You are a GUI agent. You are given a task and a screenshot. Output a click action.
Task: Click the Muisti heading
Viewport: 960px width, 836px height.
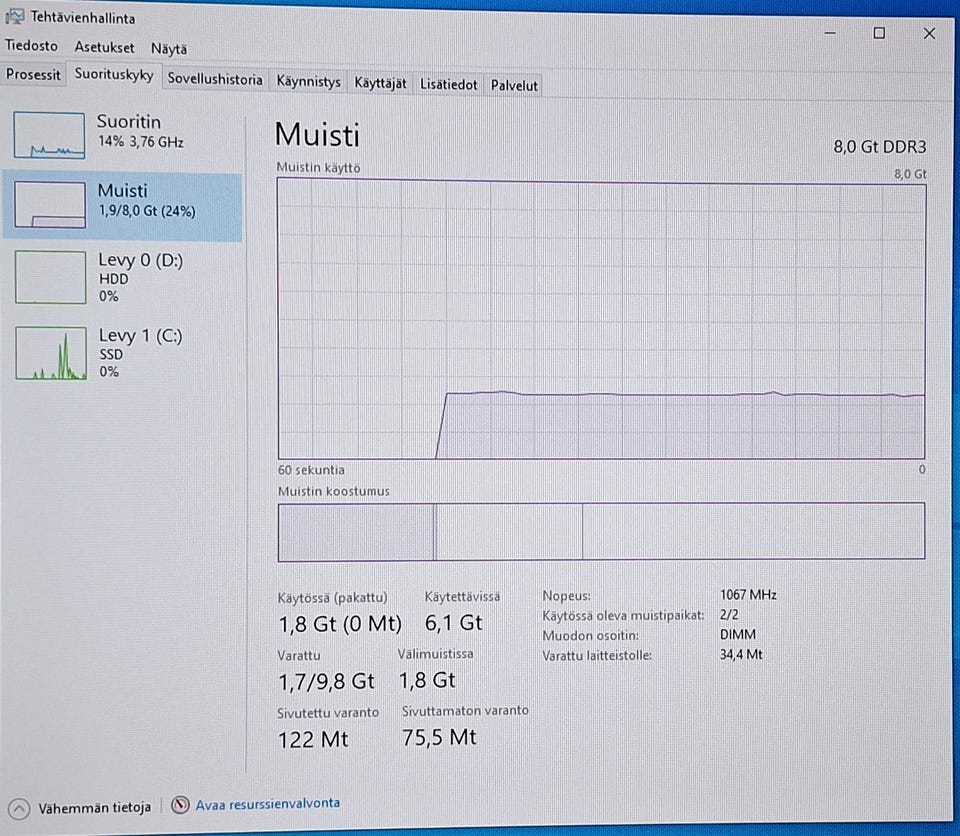point(317,135)
